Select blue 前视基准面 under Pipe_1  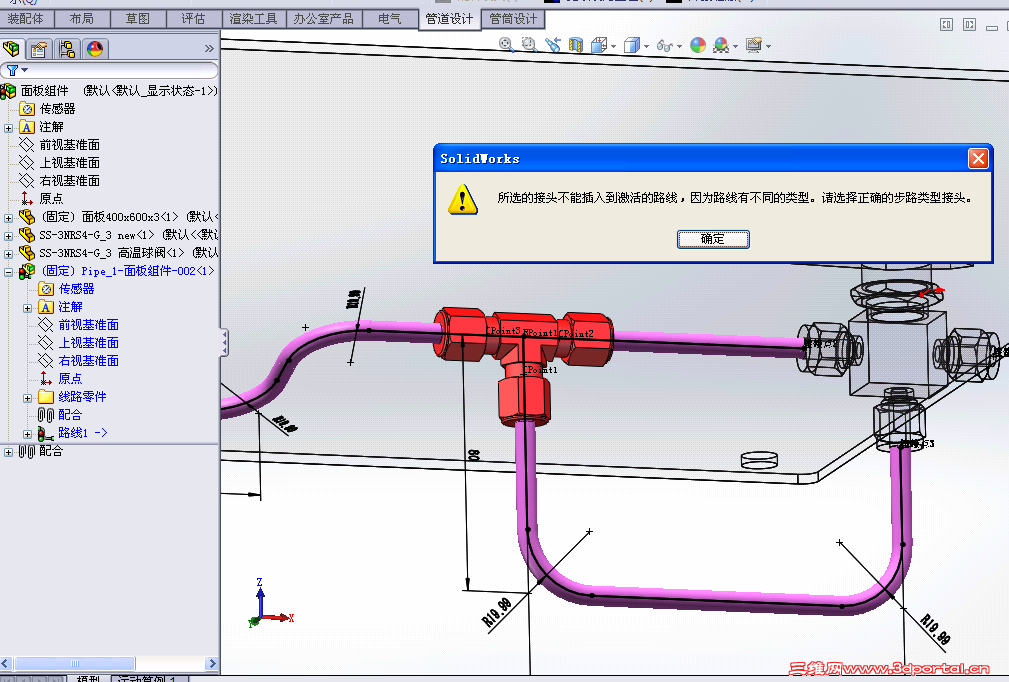pyautogui.click(x=88, y=325)
